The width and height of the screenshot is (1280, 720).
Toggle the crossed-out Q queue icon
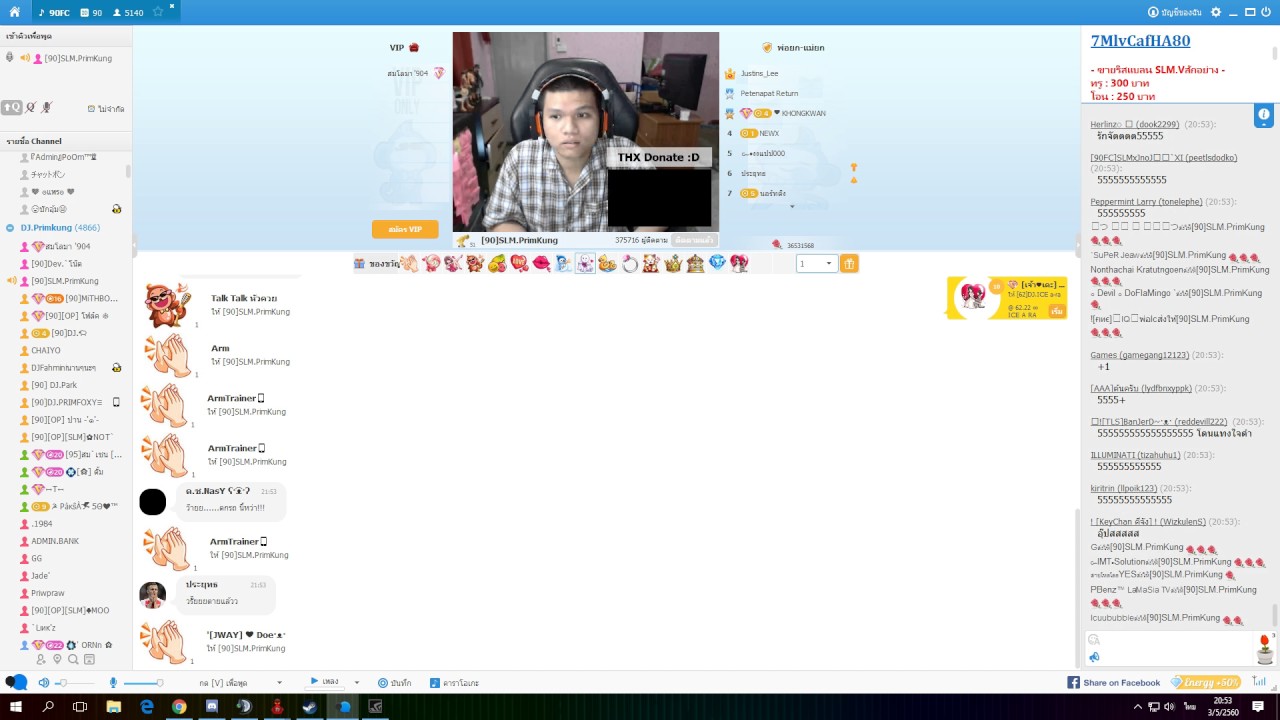[31, 107]
